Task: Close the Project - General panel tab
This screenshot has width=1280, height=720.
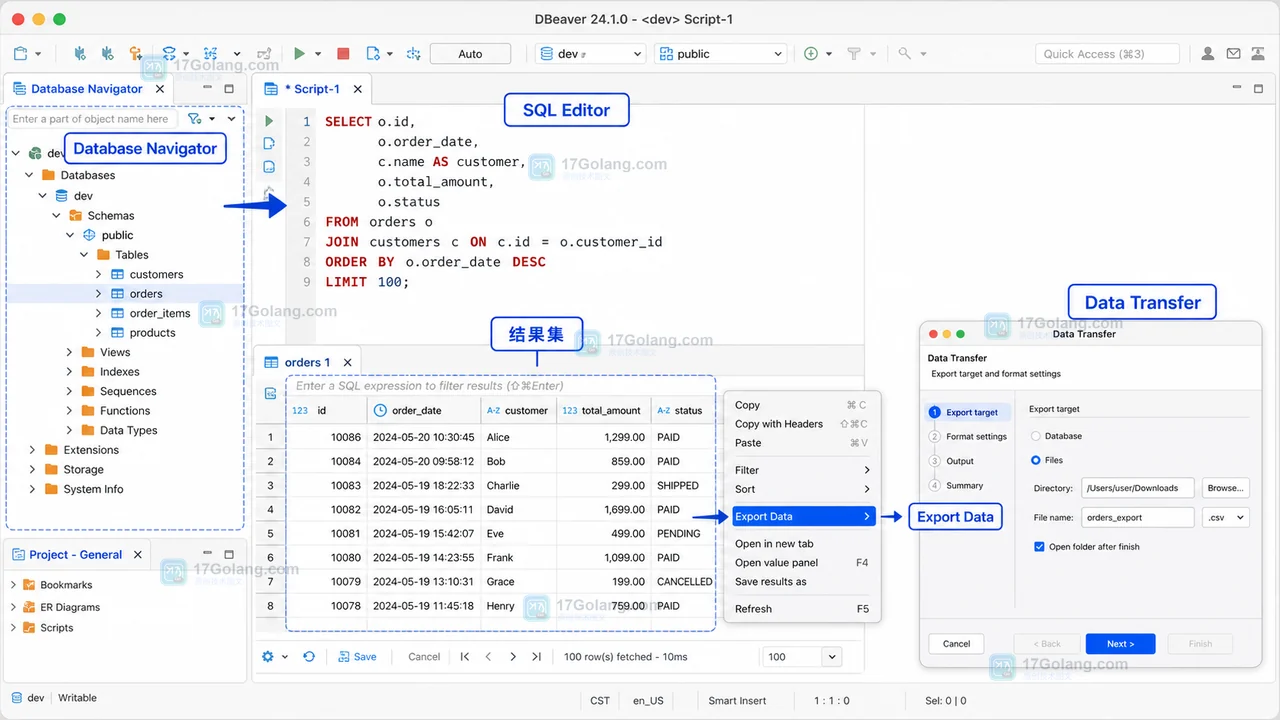Action: (x=138, y=555)
